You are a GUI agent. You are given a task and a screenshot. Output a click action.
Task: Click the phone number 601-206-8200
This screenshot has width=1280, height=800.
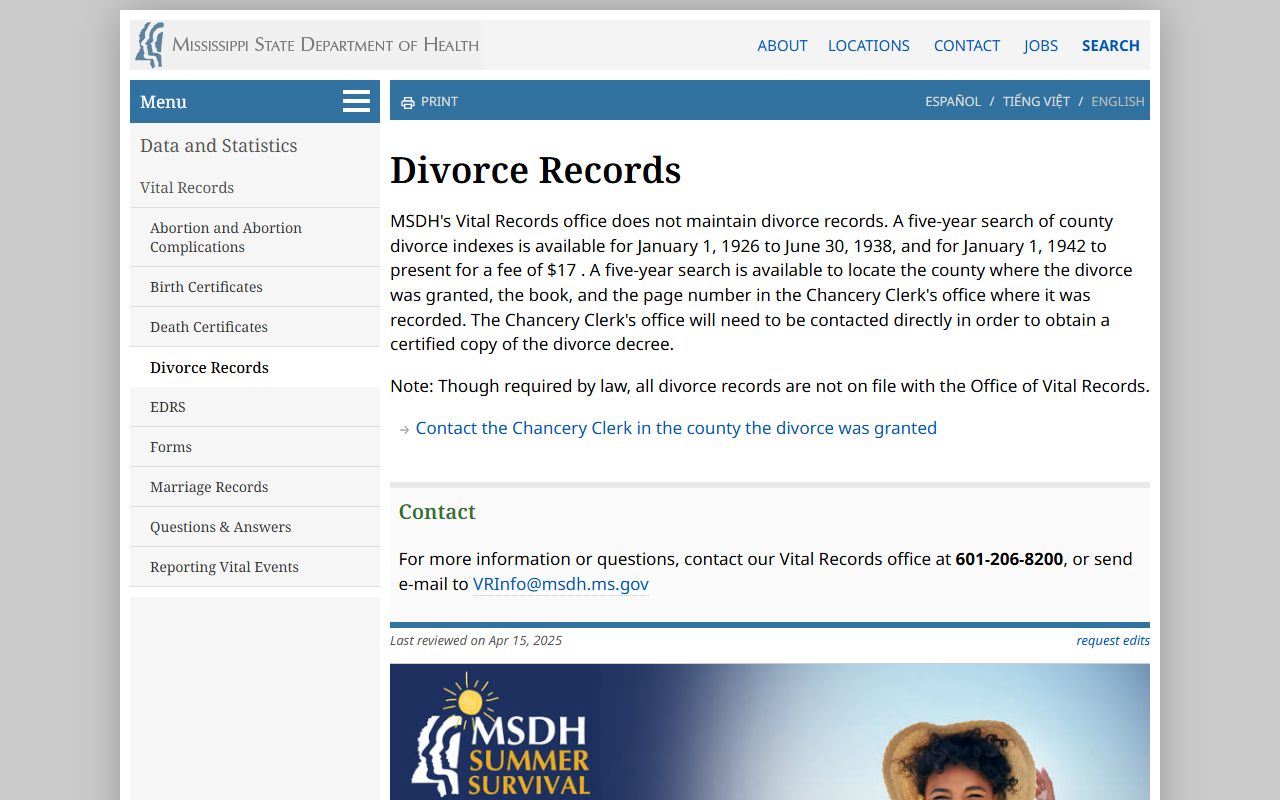click(x=1009, y=559)
